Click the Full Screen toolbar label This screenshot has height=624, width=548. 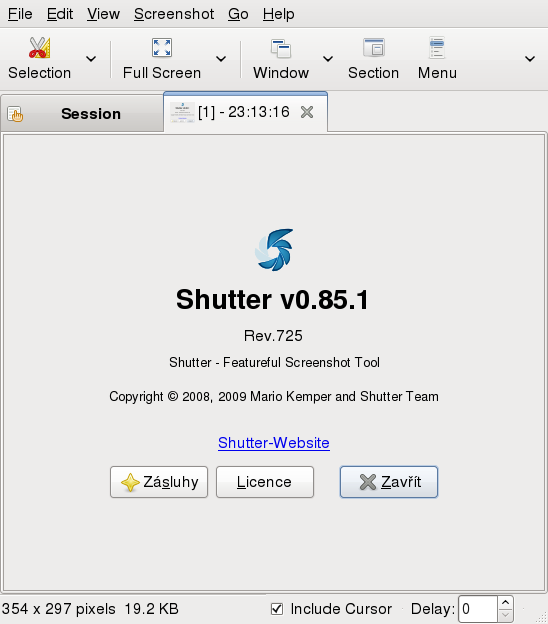tap(162, 73)
